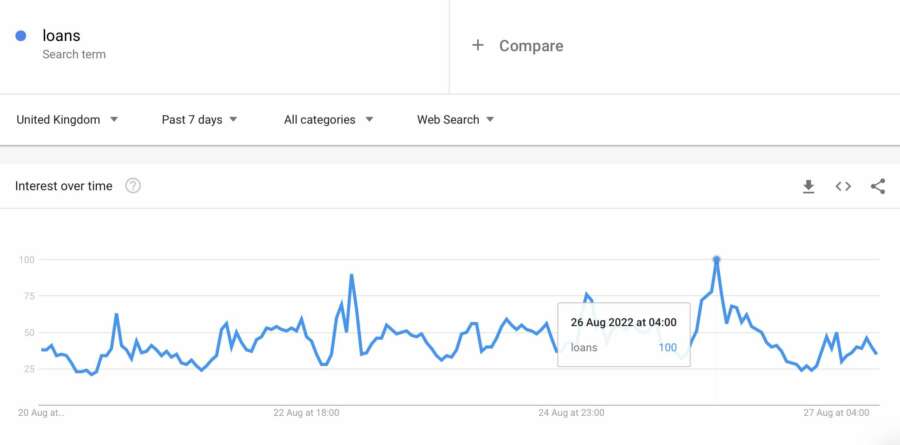This screenshot has height=445, width=900.
Task: Open the All categories dropdown
Action: 328,120
